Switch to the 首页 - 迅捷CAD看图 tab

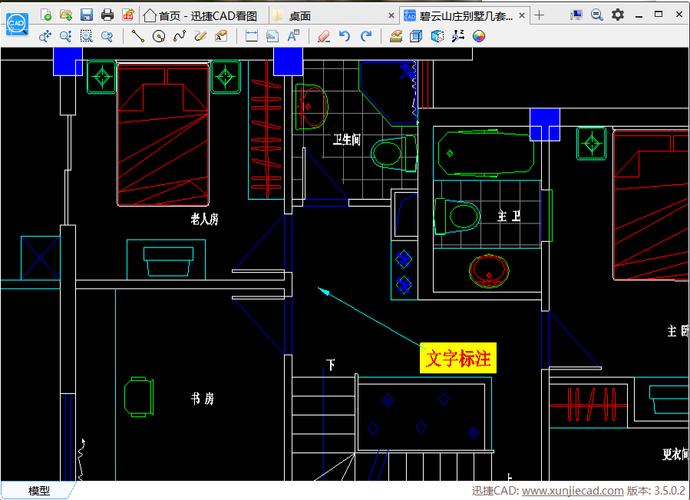click(200, 15)
